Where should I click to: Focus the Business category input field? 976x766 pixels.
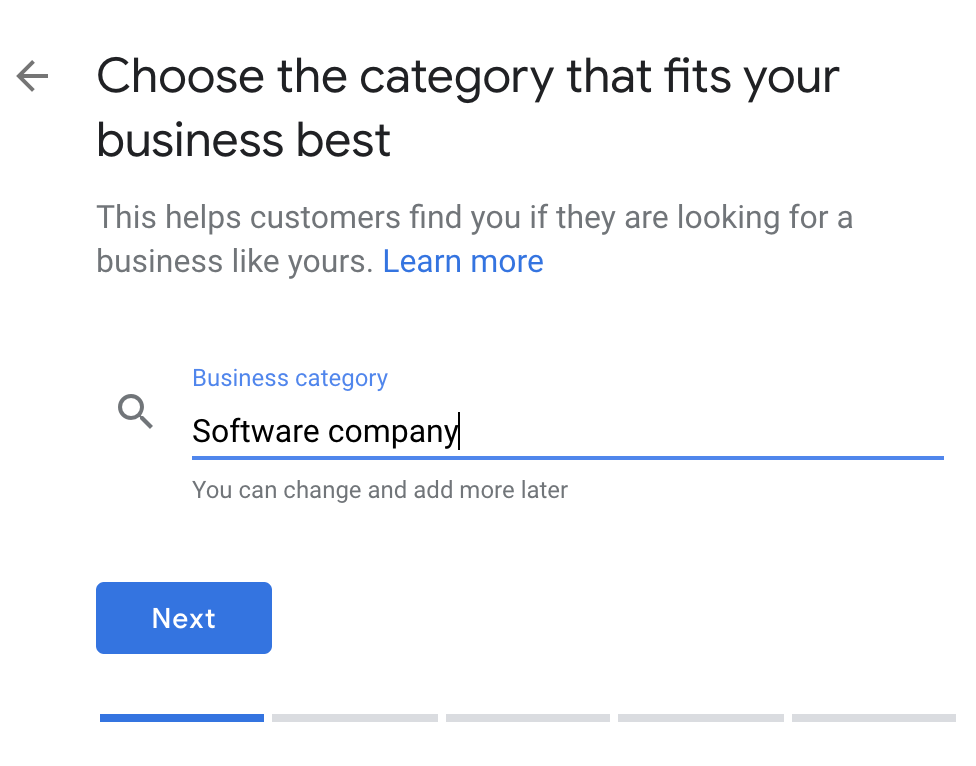point(568,431)
